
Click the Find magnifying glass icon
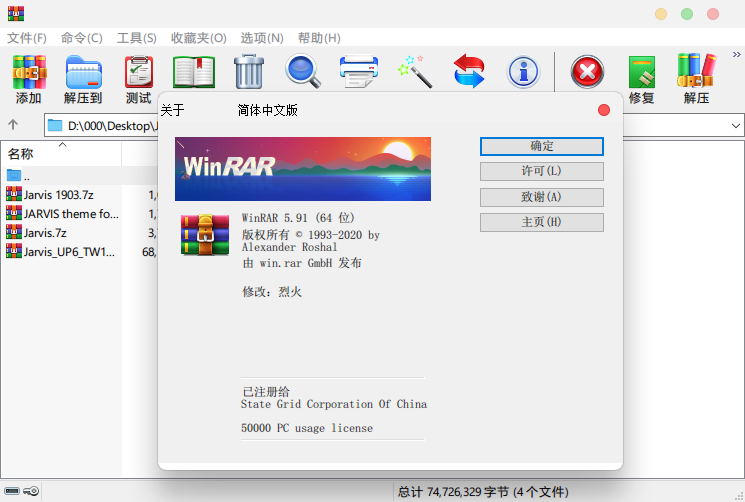pos(303,71)
